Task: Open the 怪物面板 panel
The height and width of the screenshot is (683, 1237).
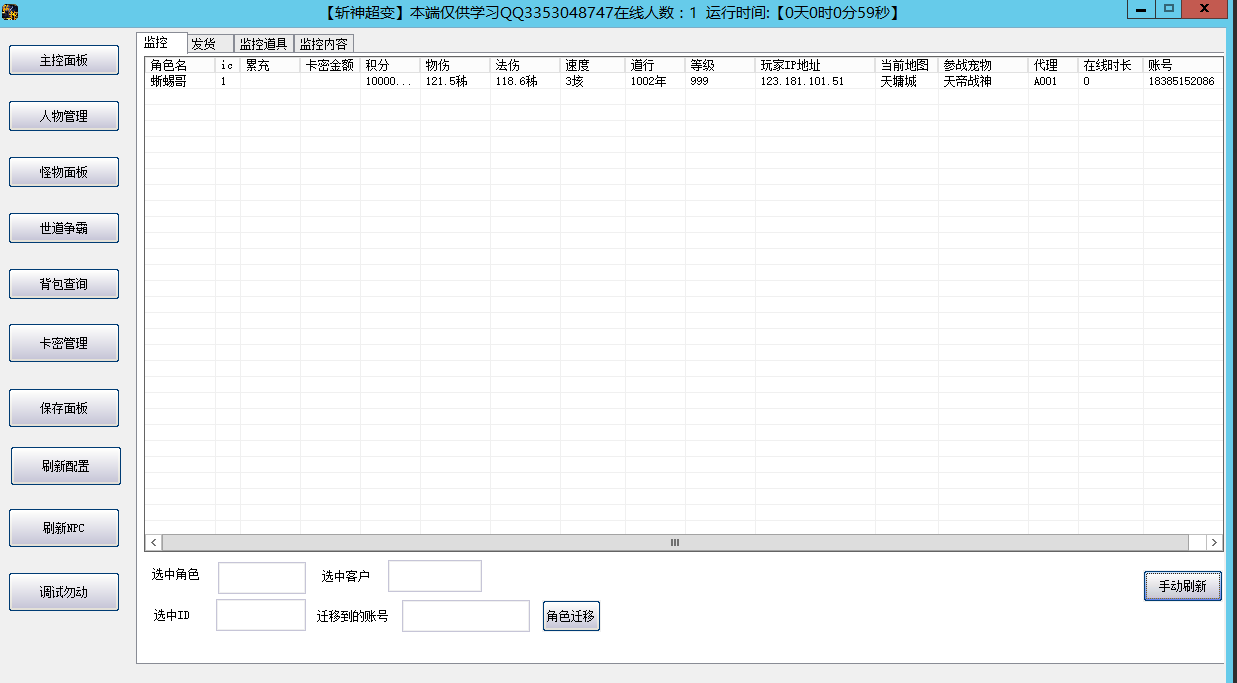Action: click(64, 172)
